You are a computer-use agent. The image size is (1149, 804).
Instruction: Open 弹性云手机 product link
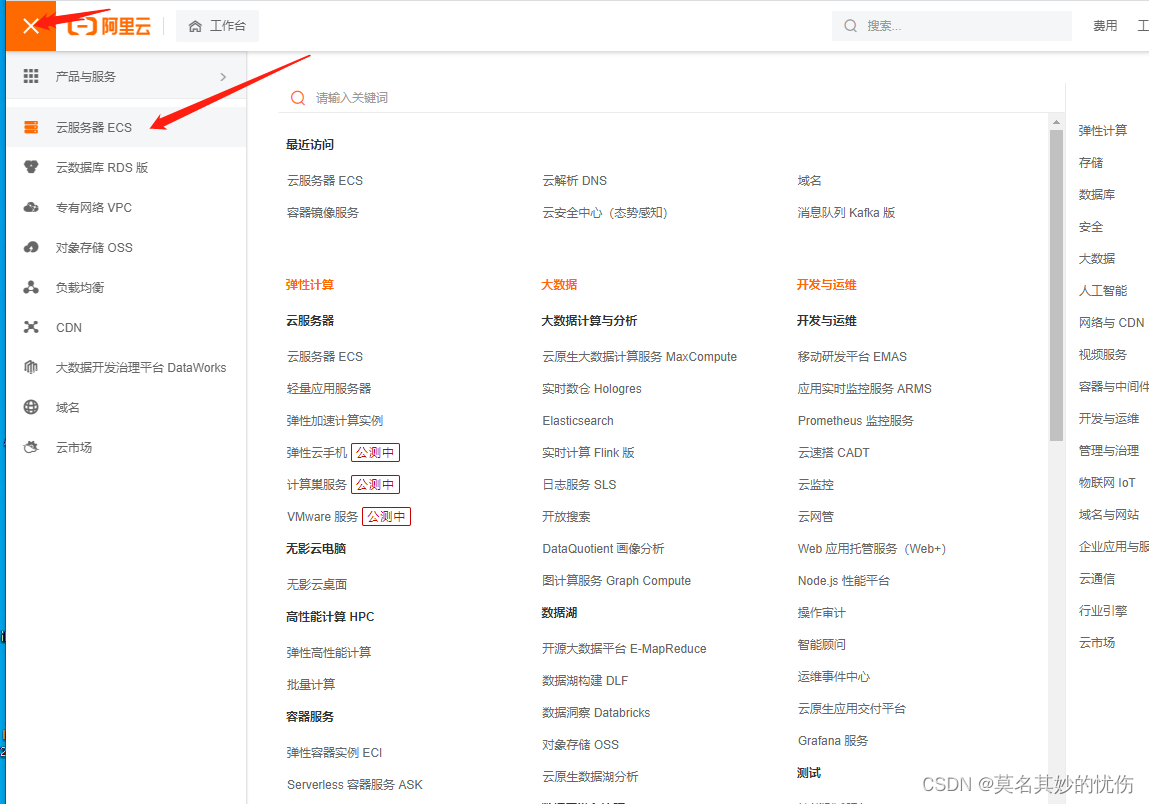pyautogui.click(x=317, y=453)
